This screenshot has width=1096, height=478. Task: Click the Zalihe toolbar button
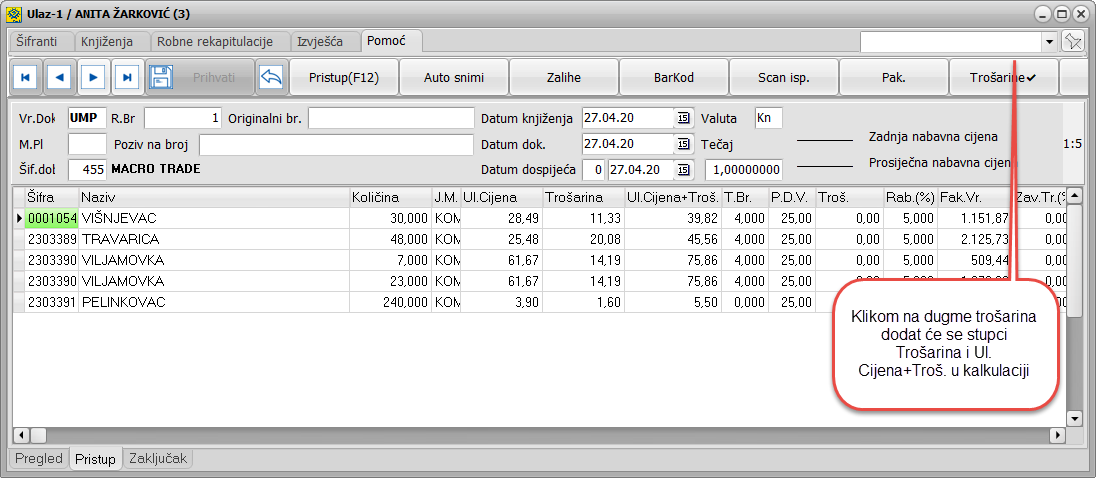coord(564,77)
